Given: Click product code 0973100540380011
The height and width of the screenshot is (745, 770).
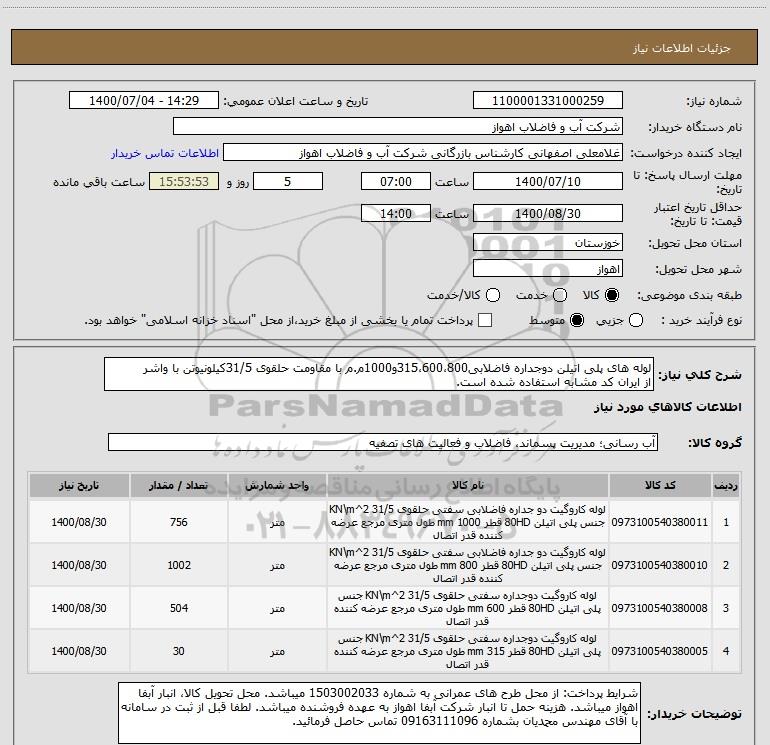Looking at the screenshot, I should click(660, 522).
